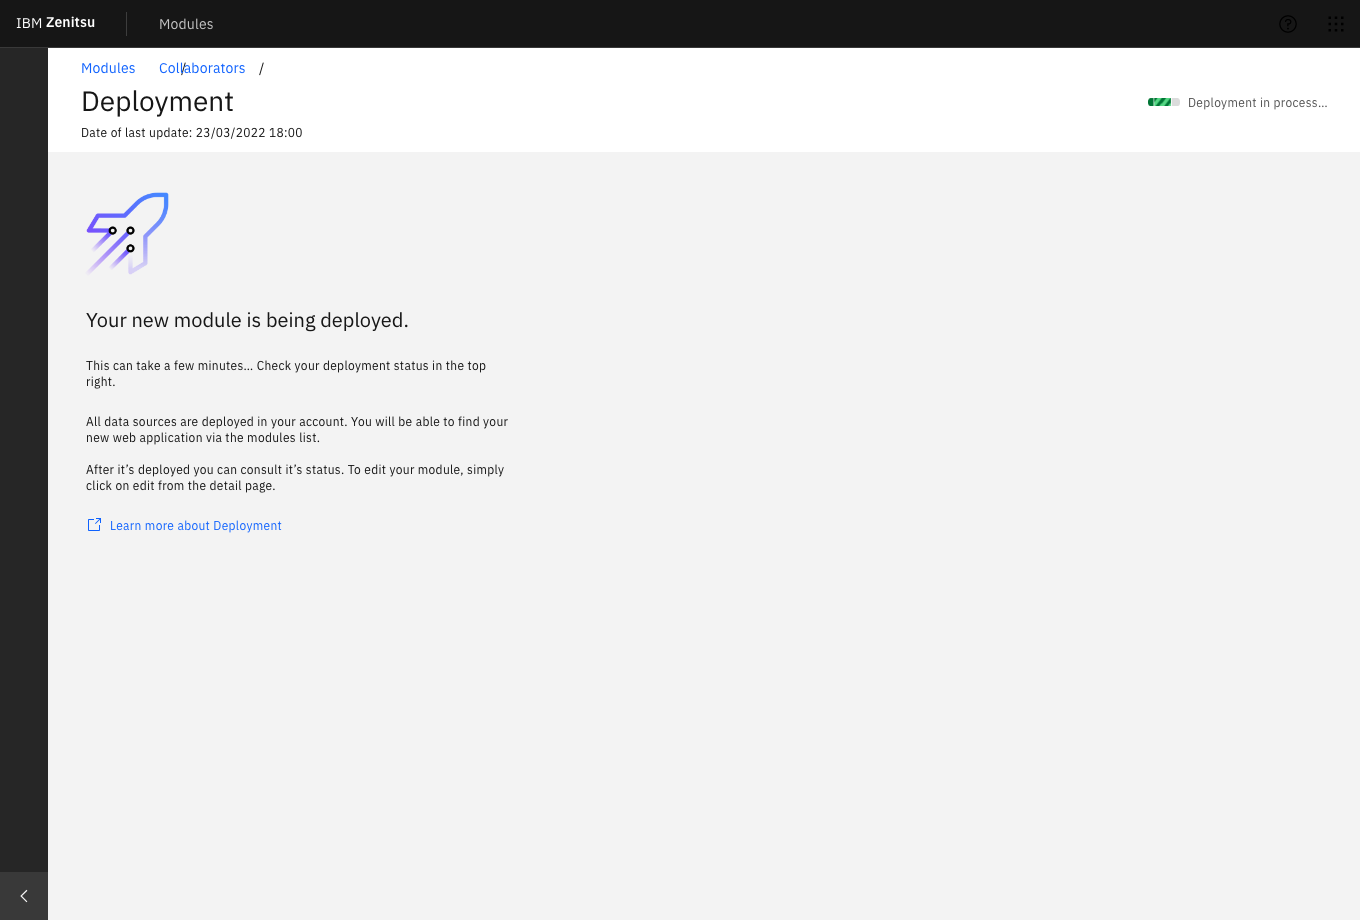Image resolution: width=1360 pixels, height=920 pixels.
Task: Go to the Modules breadcrumb link
Action: point(108,68)
